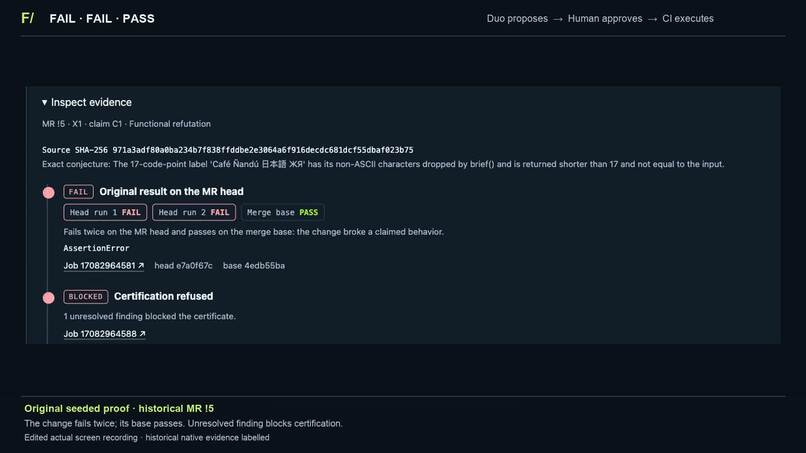Select the Head run 2 FAIL badge

(x=194, y=212)
